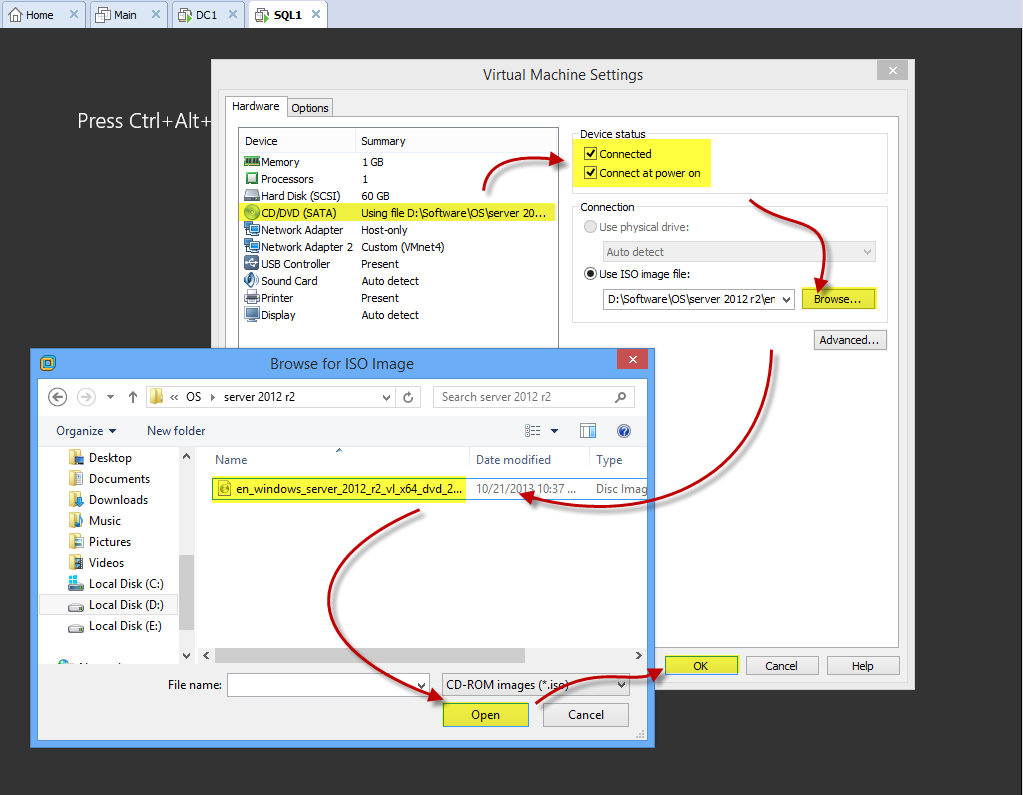Select the Processors device icon
Viewport: 1023px width, 795px height.
coord(252,178)
